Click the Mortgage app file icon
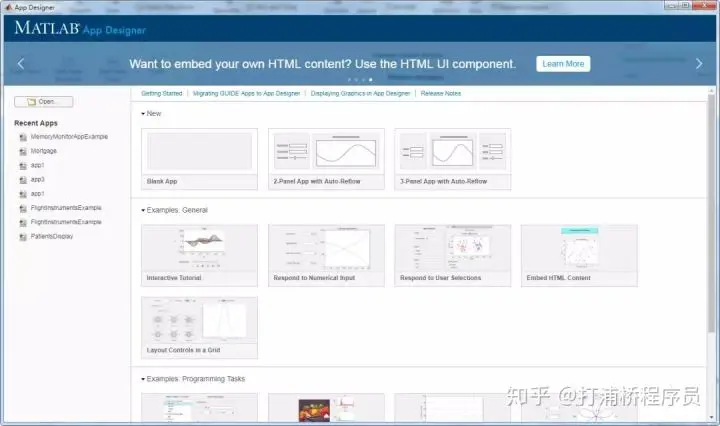The image size is (720, 426). tap(23, 151)
